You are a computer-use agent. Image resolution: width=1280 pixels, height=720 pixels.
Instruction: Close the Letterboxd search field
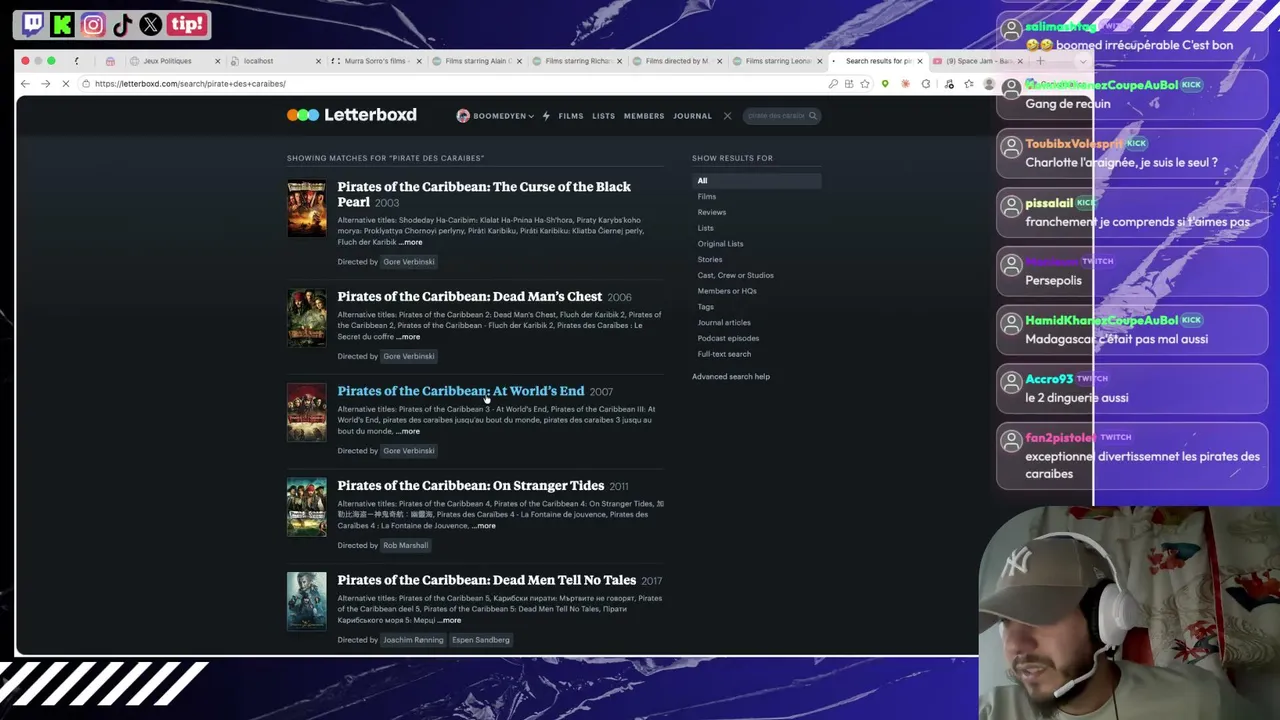[727, 116]
